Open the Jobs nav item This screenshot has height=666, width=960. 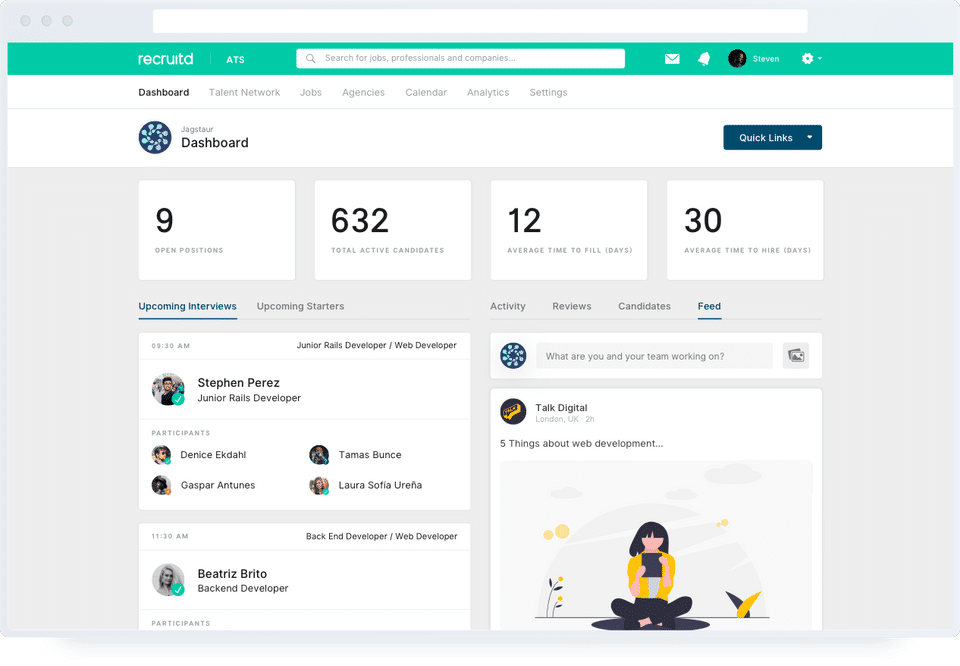pos(311,92)
